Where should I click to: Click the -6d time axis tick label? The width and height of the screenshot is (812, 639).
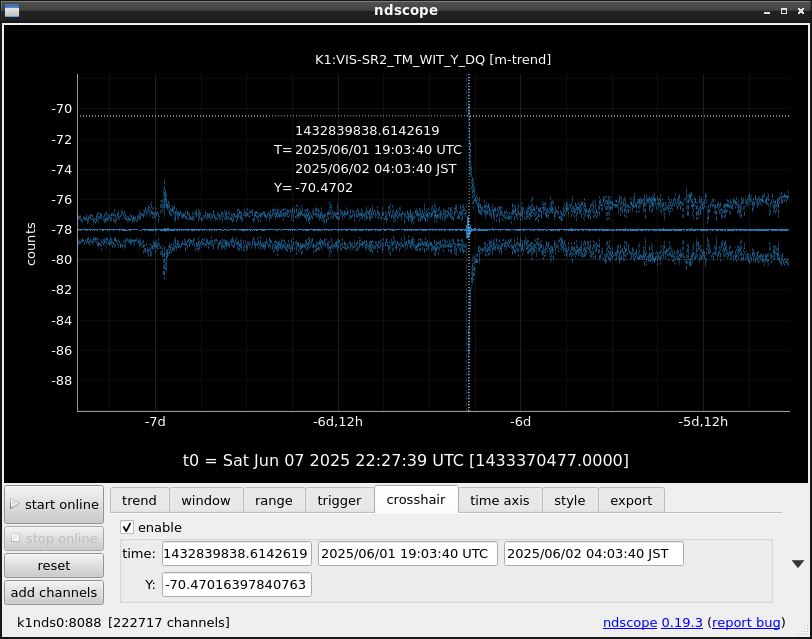[520, 422]
